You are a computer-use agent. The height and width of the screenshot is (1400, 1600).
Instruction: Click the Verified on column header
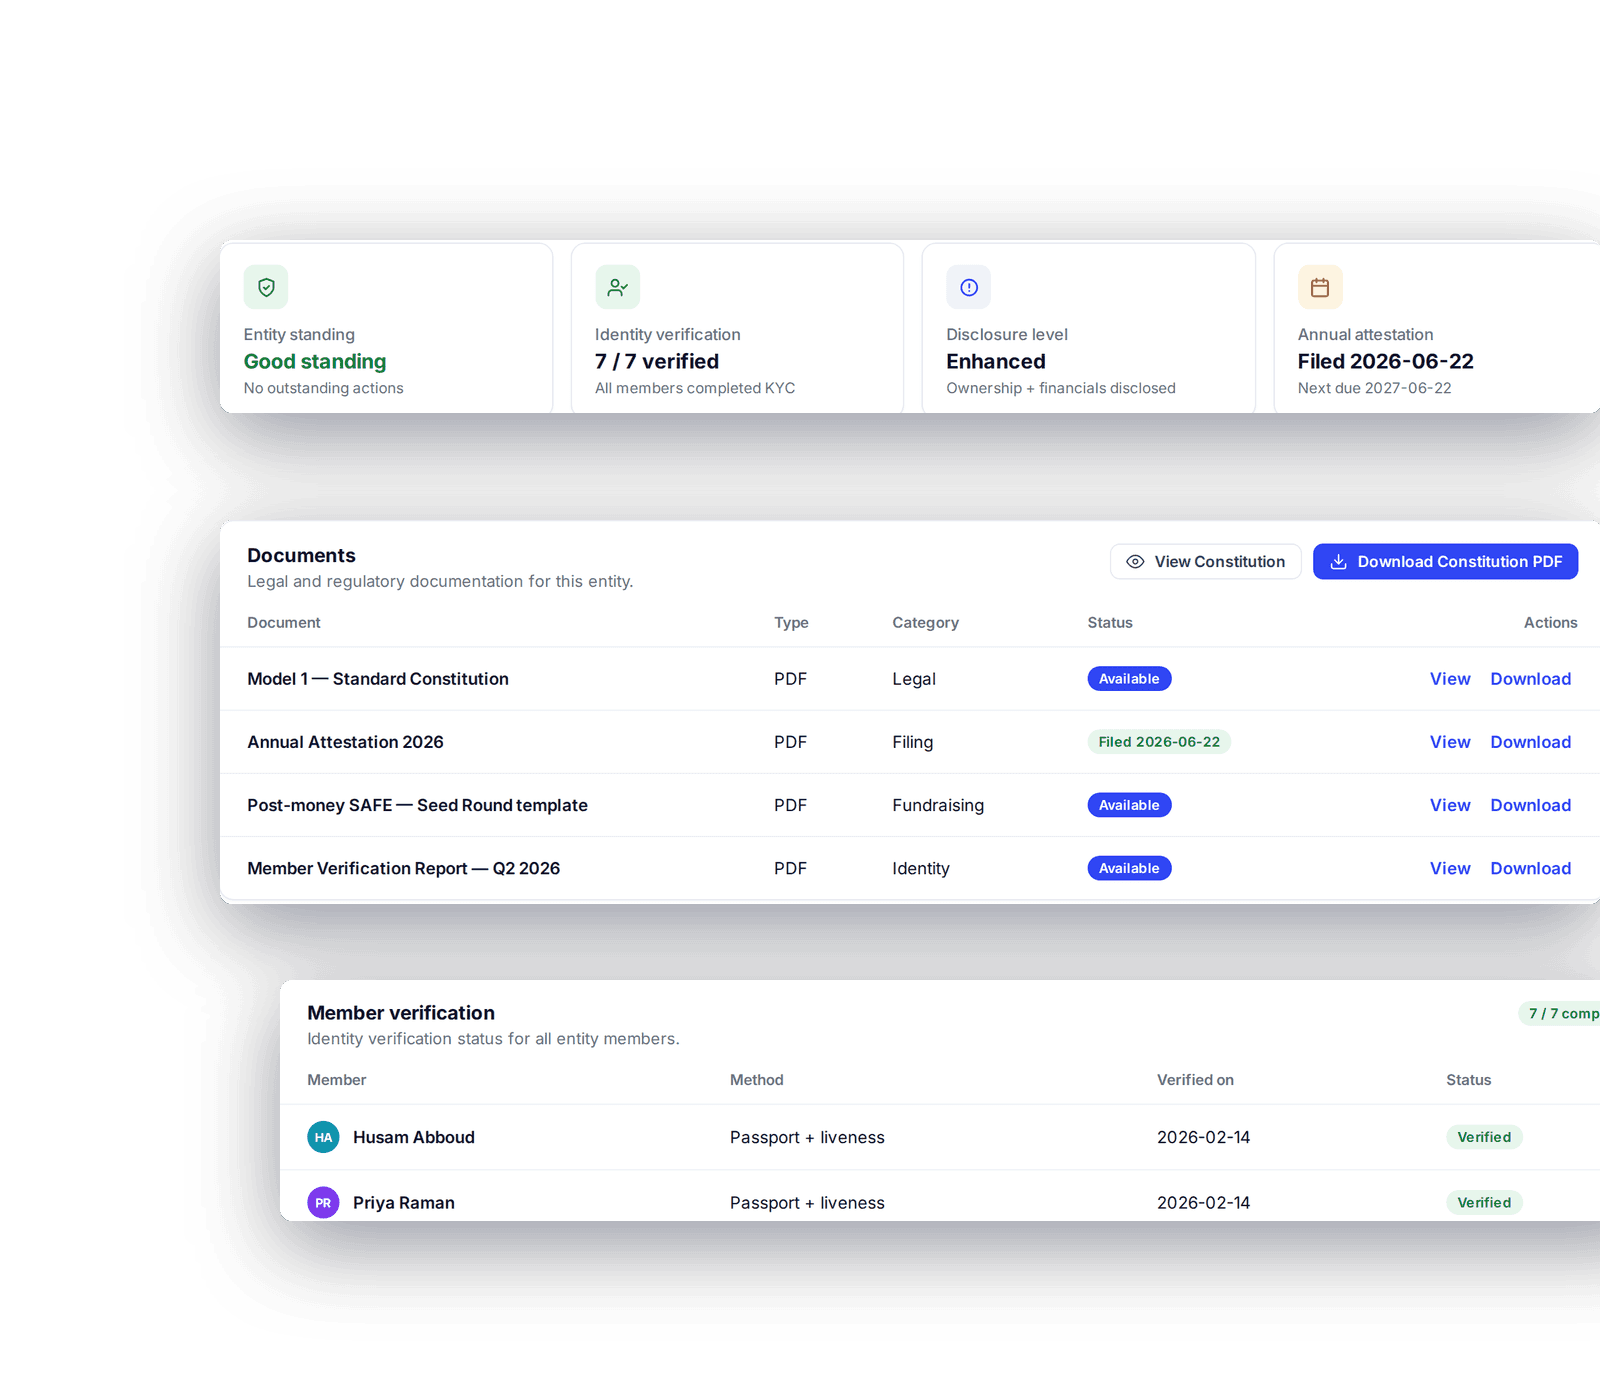(1195, 1080)
